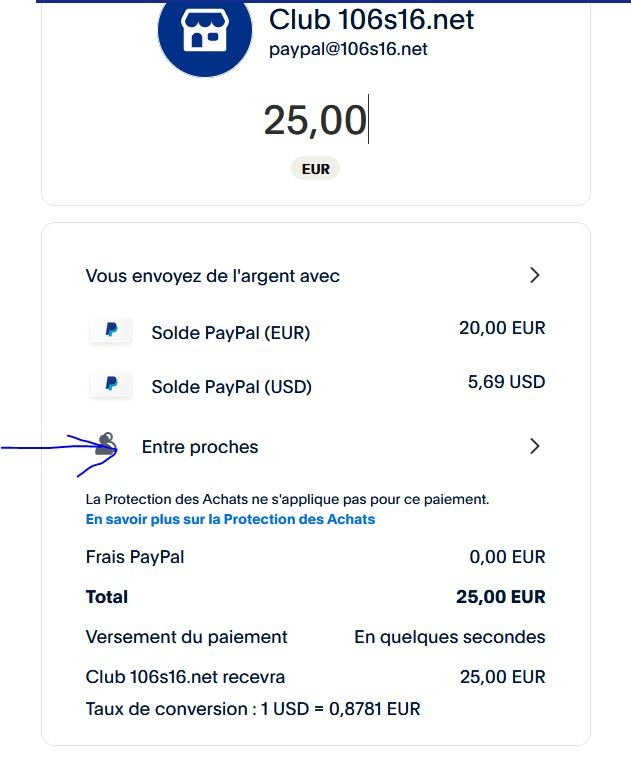Select the Solde PayPal (USD) funding source

(x=231, y=385)
